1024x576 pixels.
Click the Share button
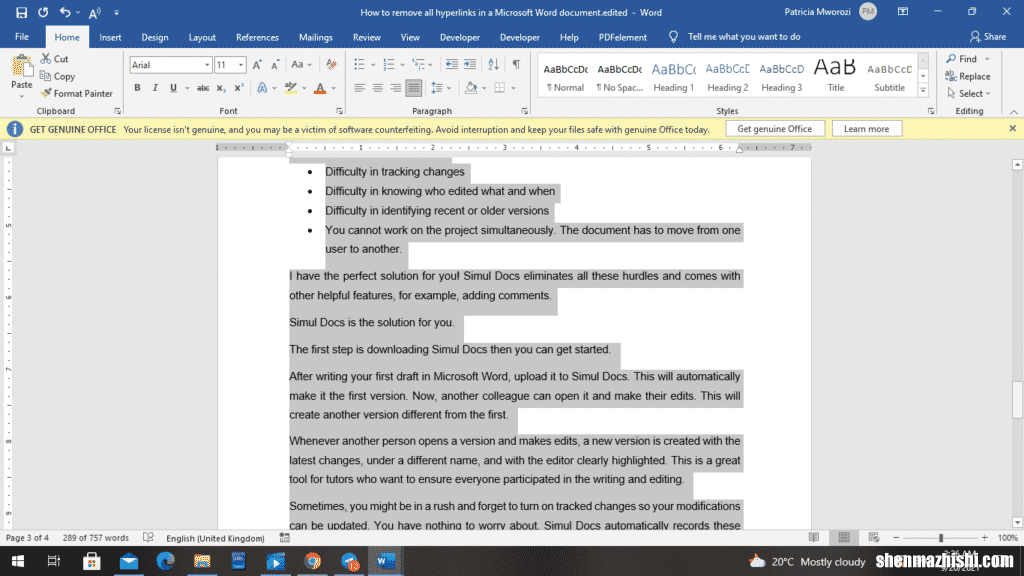988,37
